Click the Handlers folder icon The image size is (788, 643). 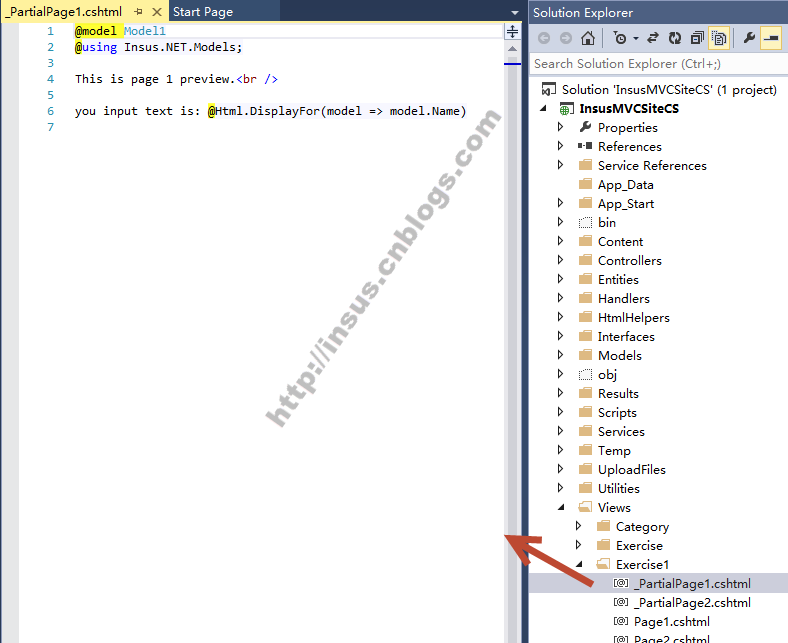click(x=585, y=298)
